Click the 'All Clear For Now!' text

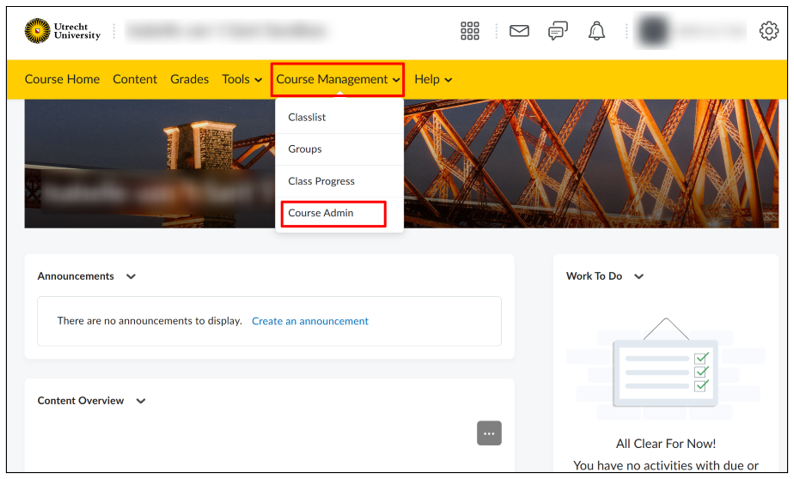pyautogui.click(x=666, y=444)
